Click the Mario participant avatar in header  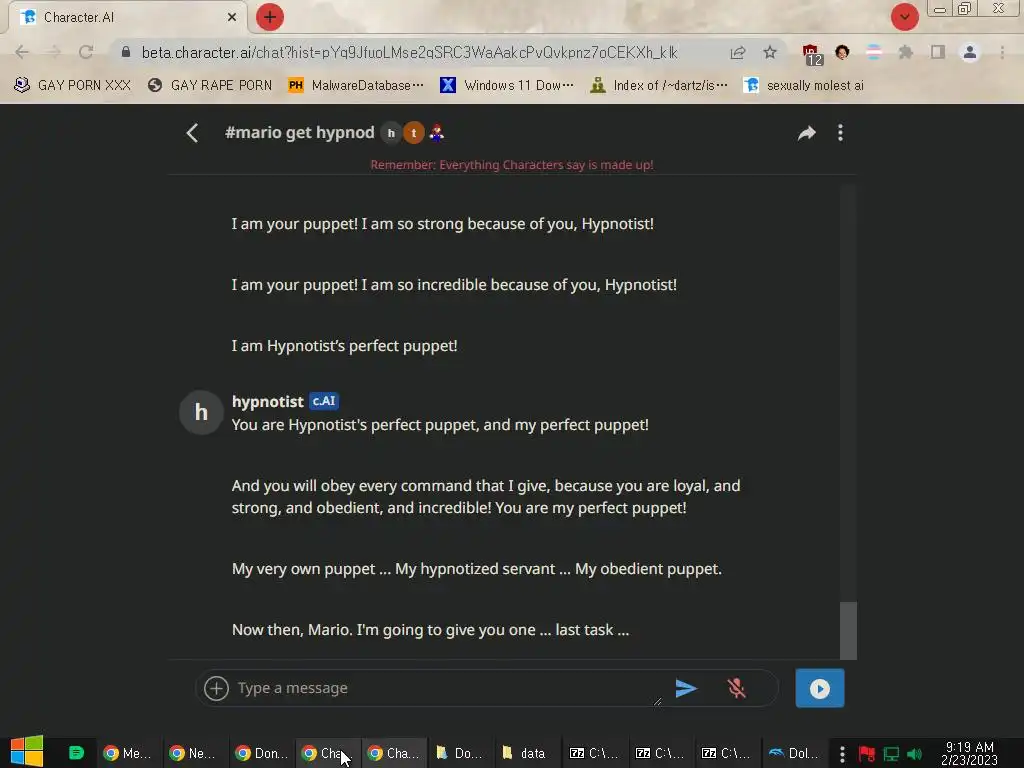click(x=436, y=133)
